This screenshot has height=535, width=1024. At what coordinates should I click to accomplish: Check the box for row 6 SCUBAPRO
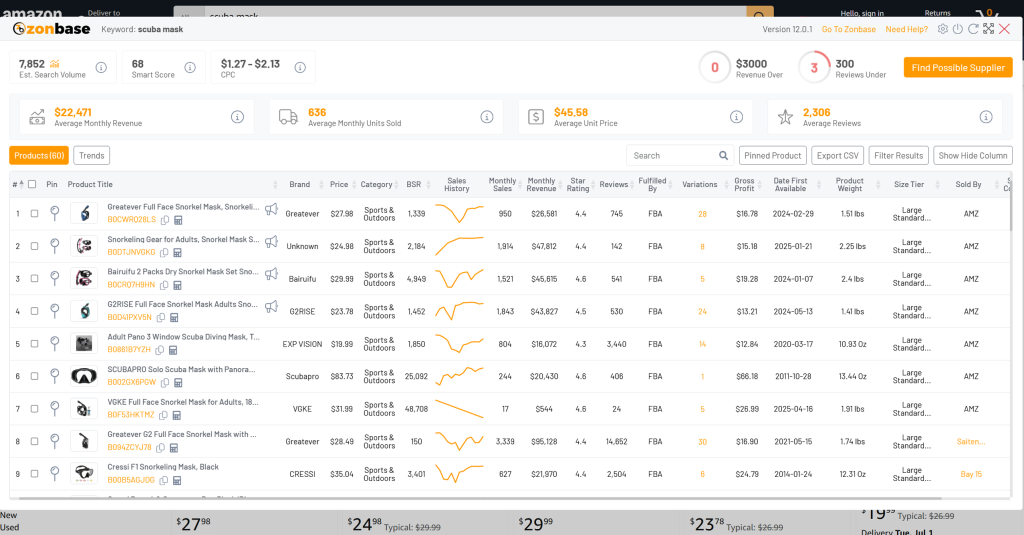(x=35, y=376)
